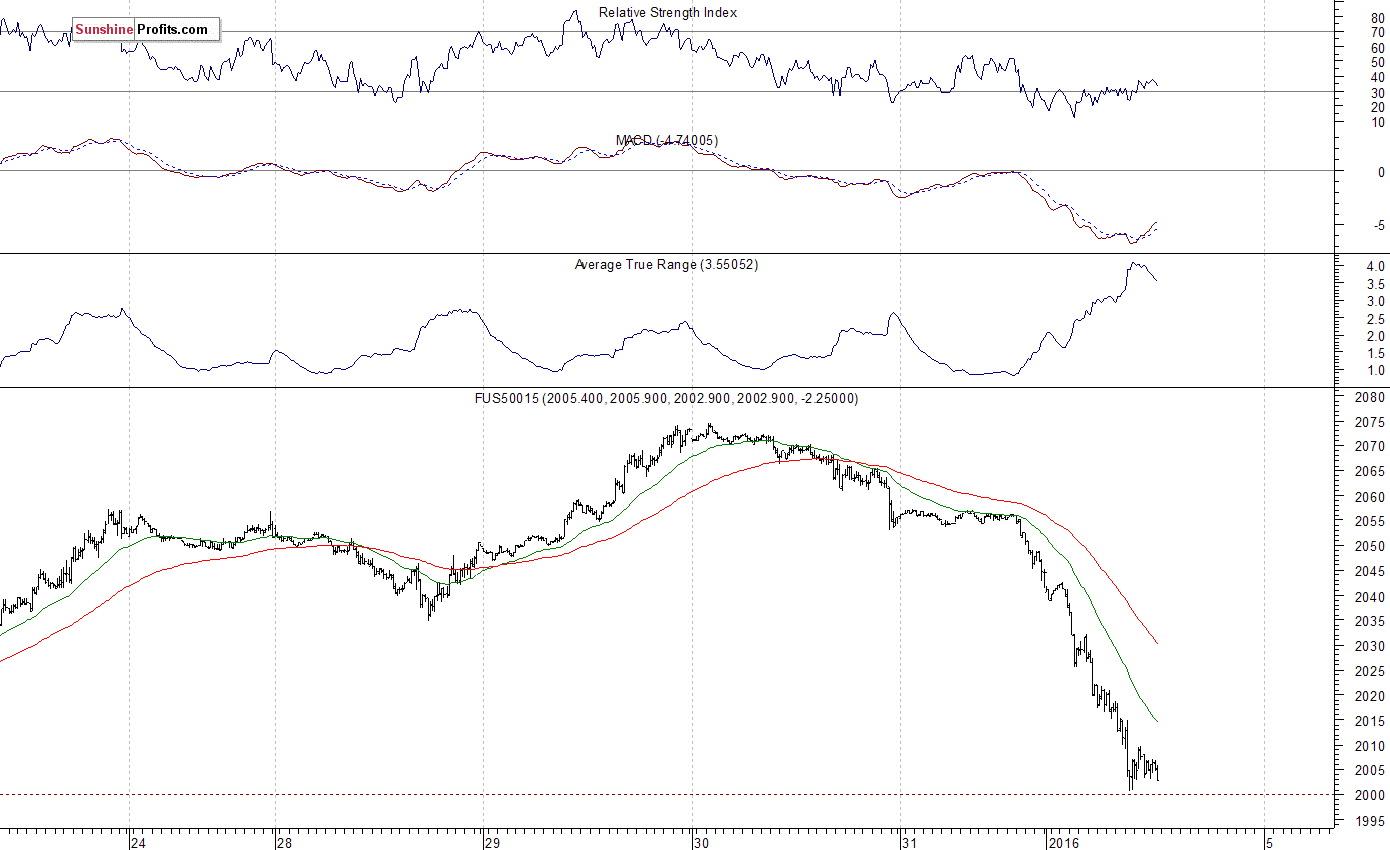Click the 2005 price axis value

coord(1370,771)
